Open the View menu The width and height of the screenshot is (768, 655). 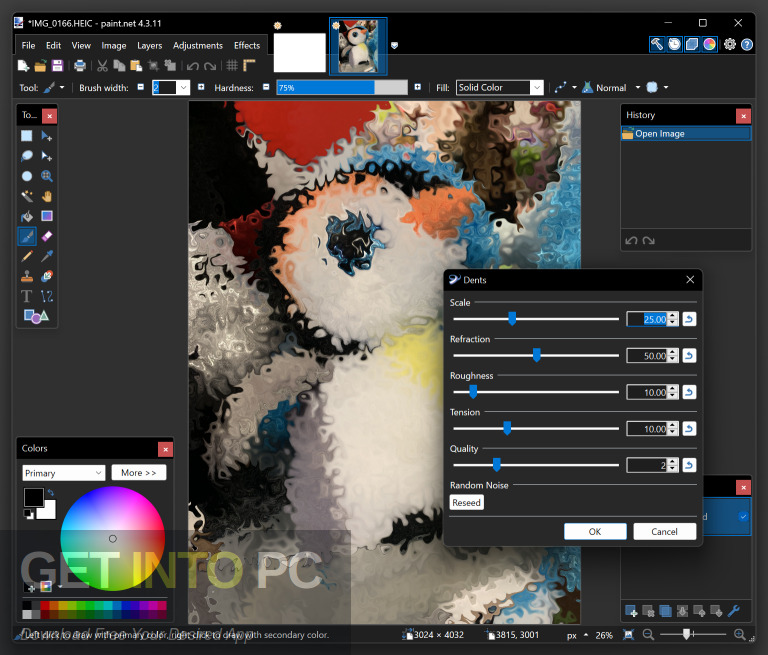click(x=81, y=46)
